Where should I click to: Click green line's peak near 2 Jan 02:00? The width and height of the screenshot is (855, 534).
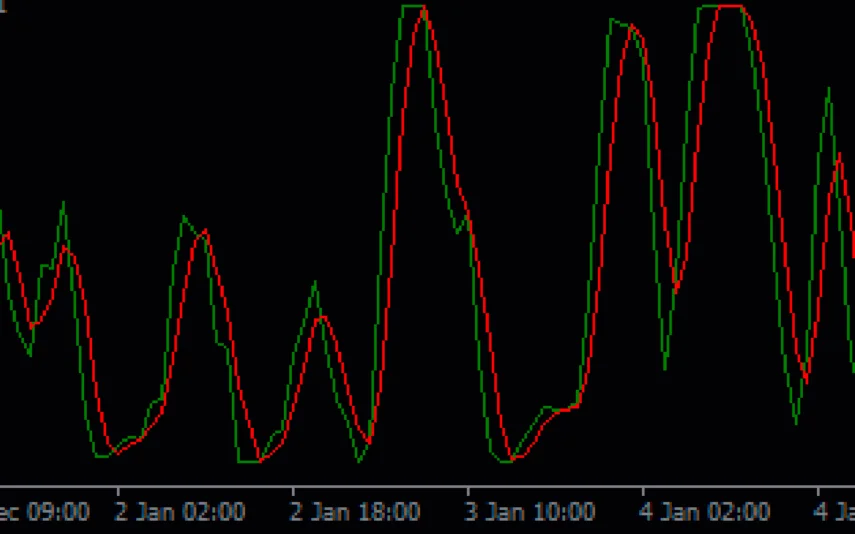pos(183,216)
